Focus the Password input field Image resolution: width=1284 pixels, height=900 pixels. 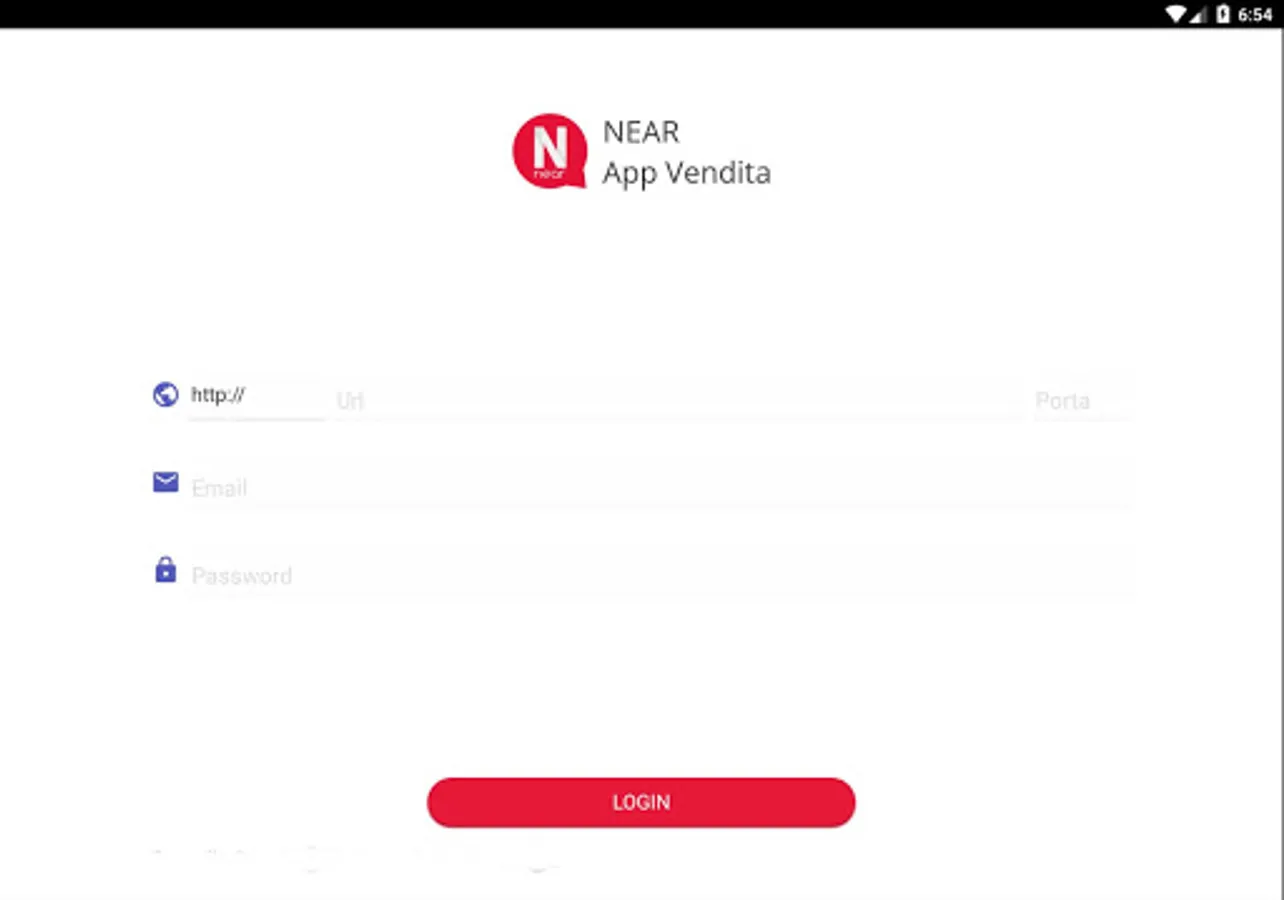pos(659,575)
